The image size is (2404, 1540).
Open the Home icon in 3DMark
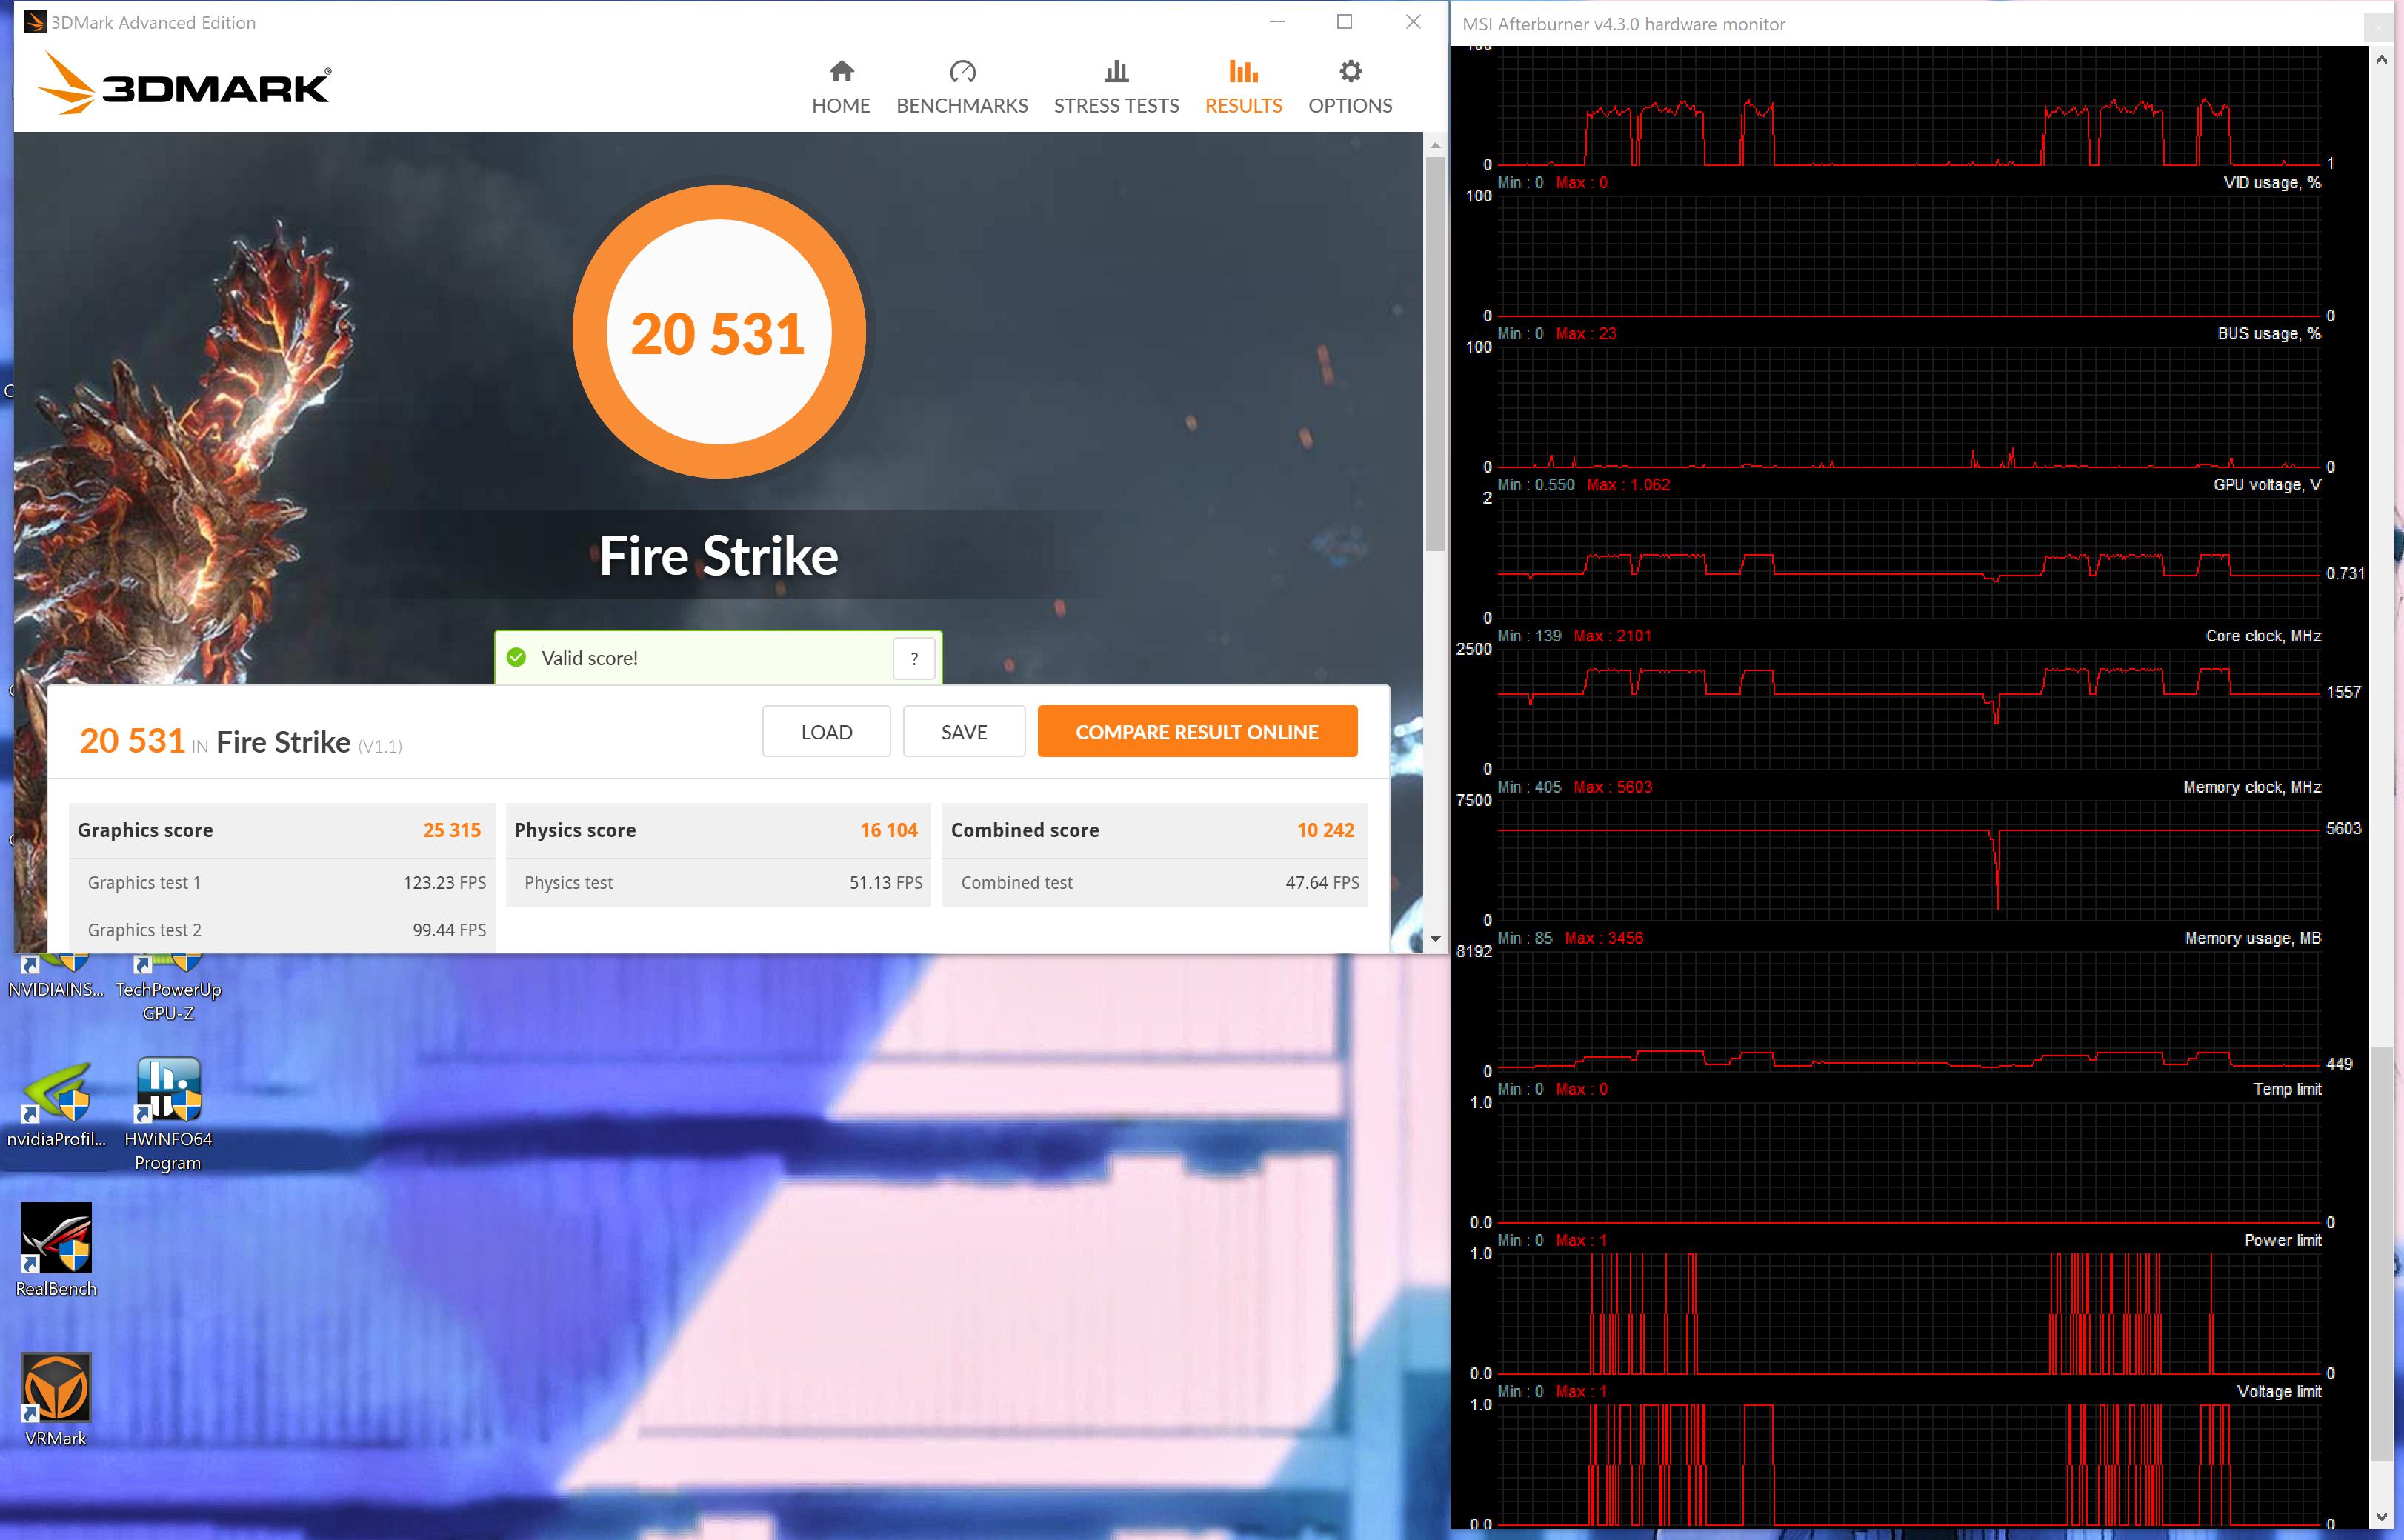pyautogui.click(x=841, y=72)
